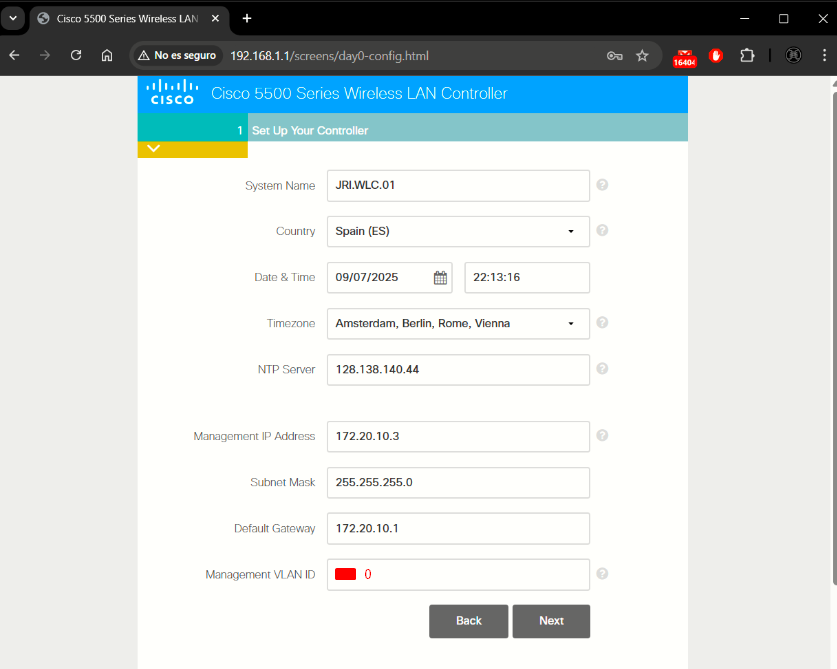Click the 'System Name' label
The image size is (837, 669).
[280, 186]
